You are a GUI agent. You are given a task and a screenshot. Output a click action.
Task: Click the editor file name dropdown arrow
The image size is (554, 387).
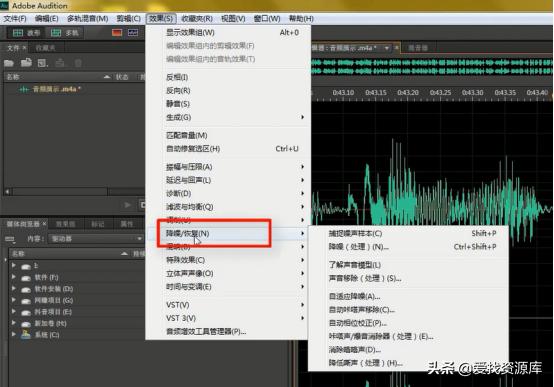[x=387, y=48]
